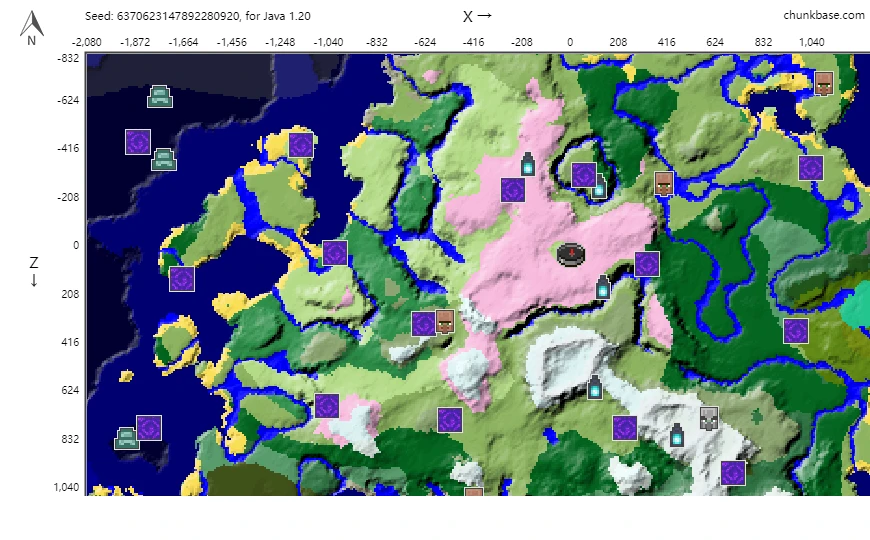Click village icon near X 416, Z -260
The image size is (870, 540).
pos(664,183)
